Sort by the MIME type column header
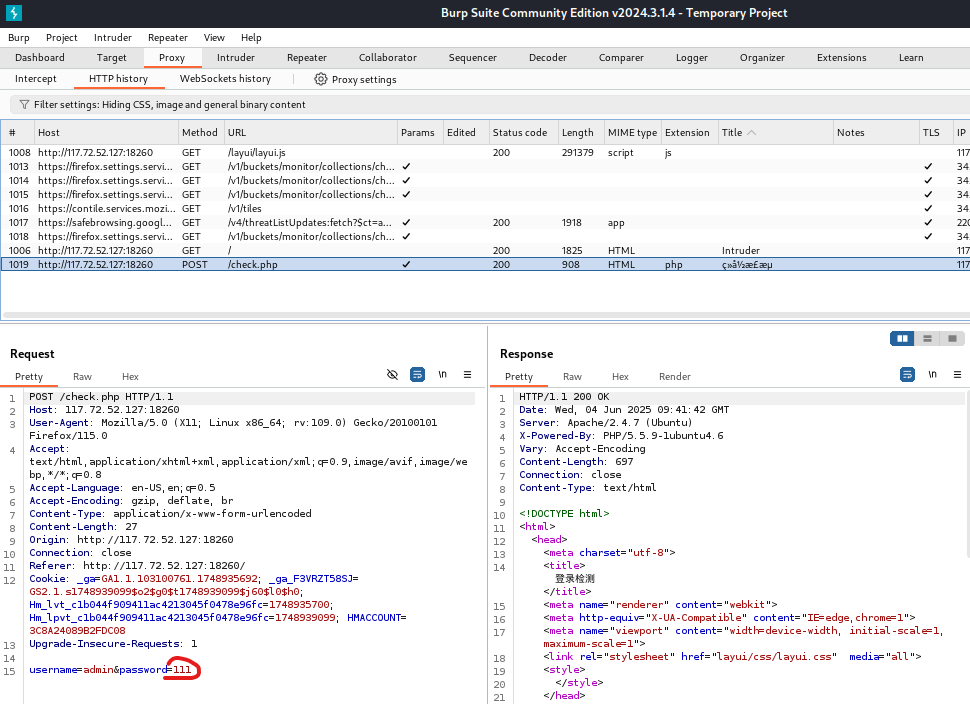The width and height of the screenshot is (970, 704). click(632, 132)
